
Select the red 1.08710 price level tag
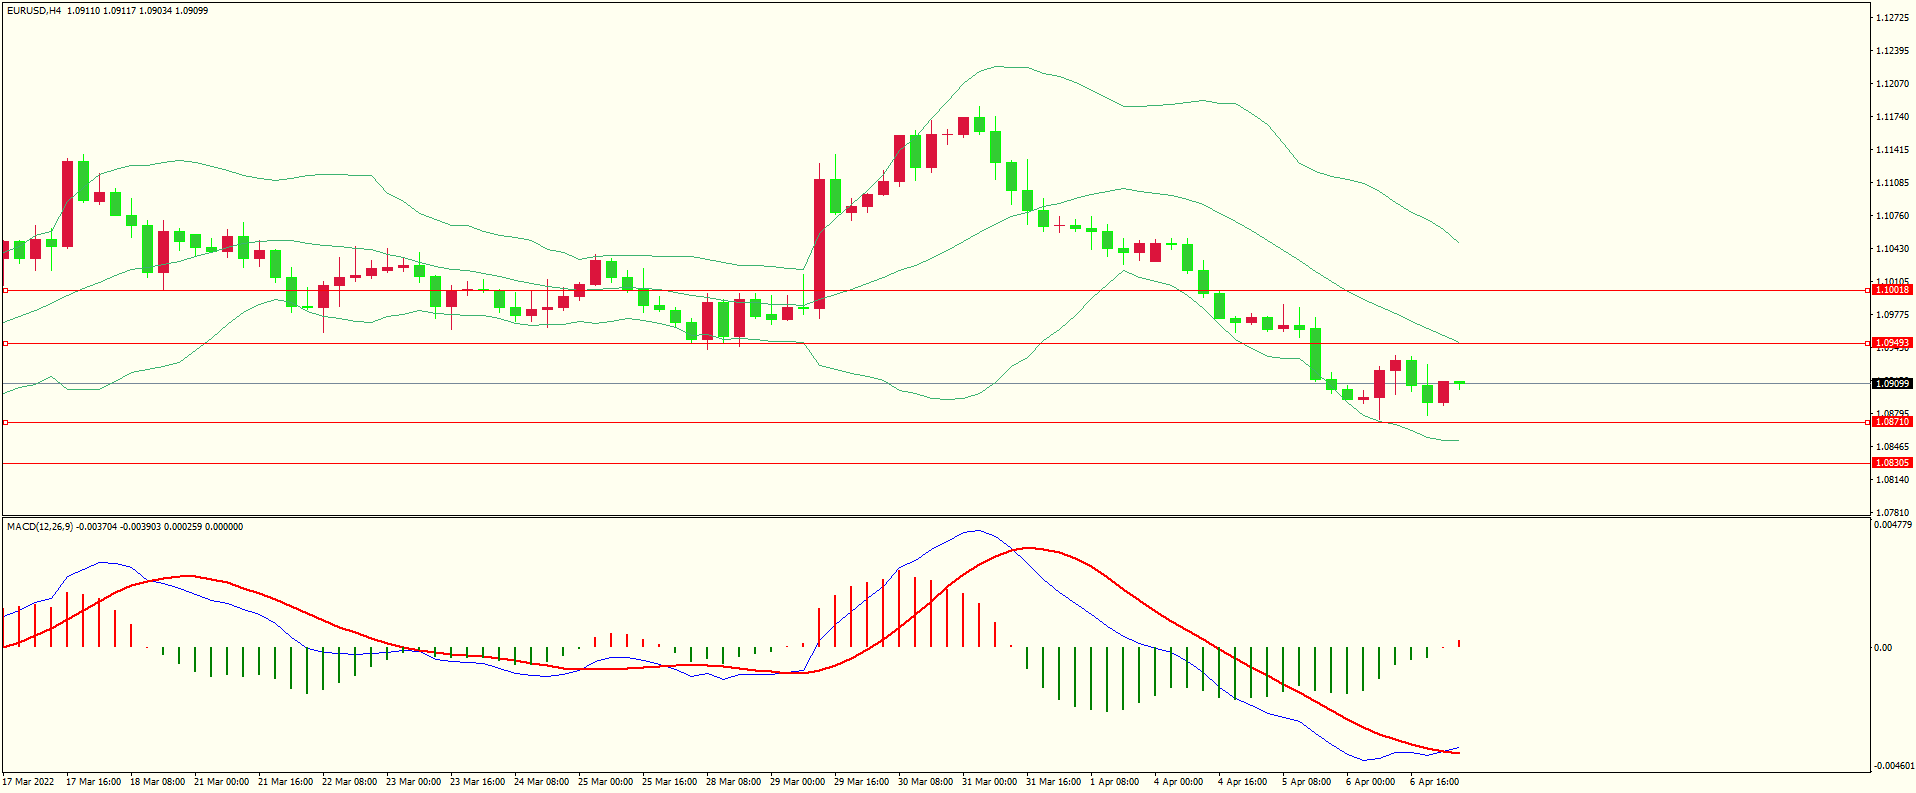tap(1891, 422)
